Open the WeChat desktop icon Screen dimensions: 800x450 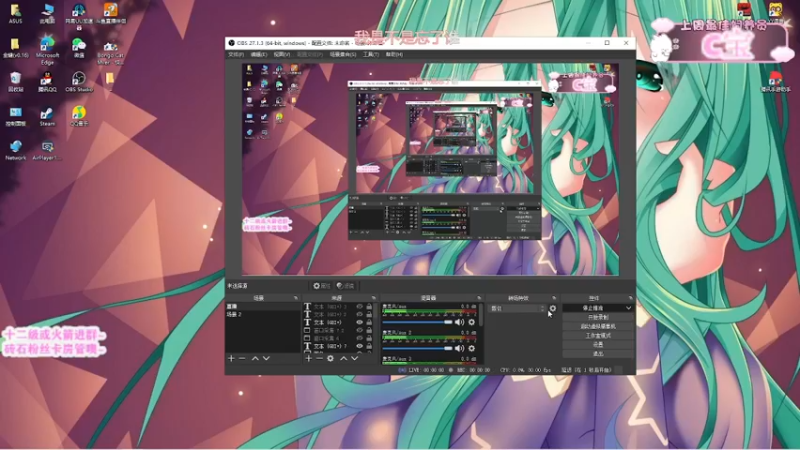[x=79, y=48]
